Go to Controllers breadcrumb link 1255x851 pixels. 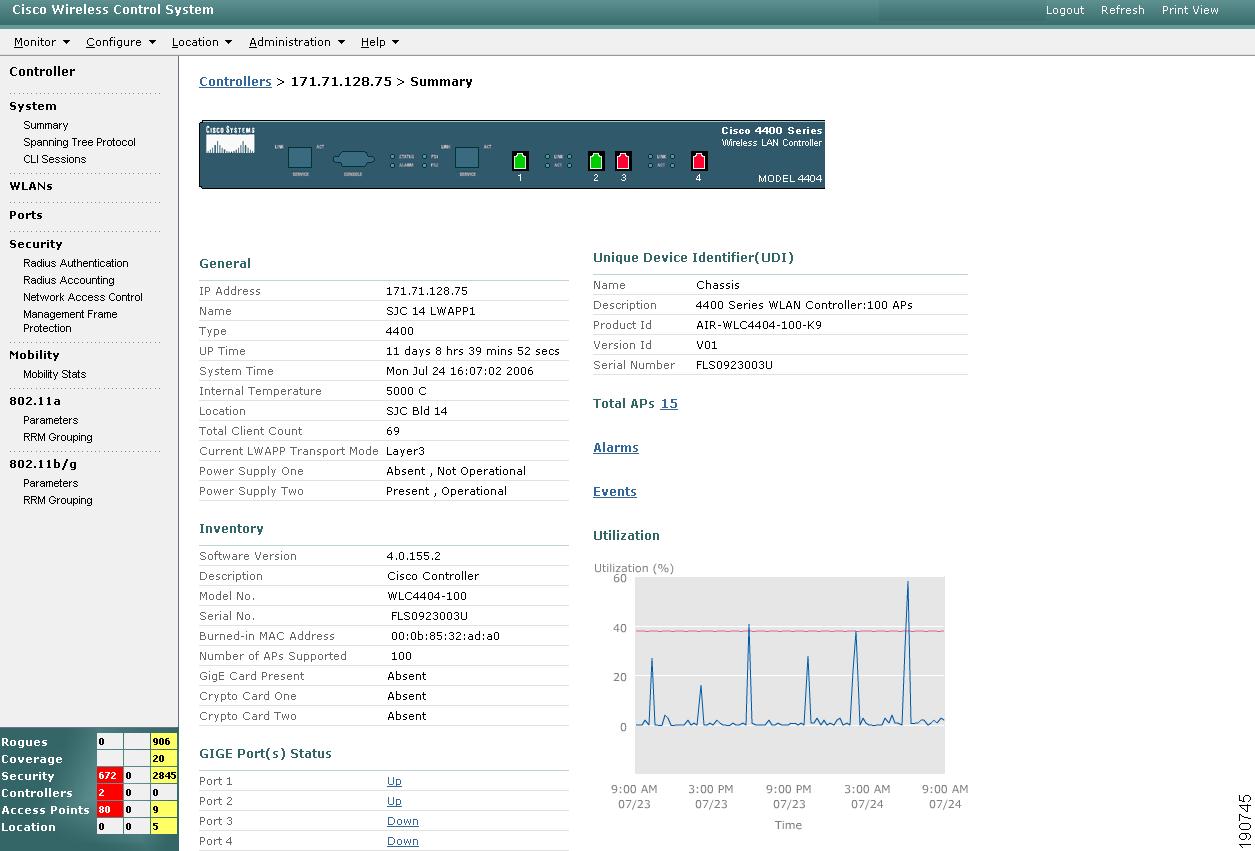pos(235,82)
